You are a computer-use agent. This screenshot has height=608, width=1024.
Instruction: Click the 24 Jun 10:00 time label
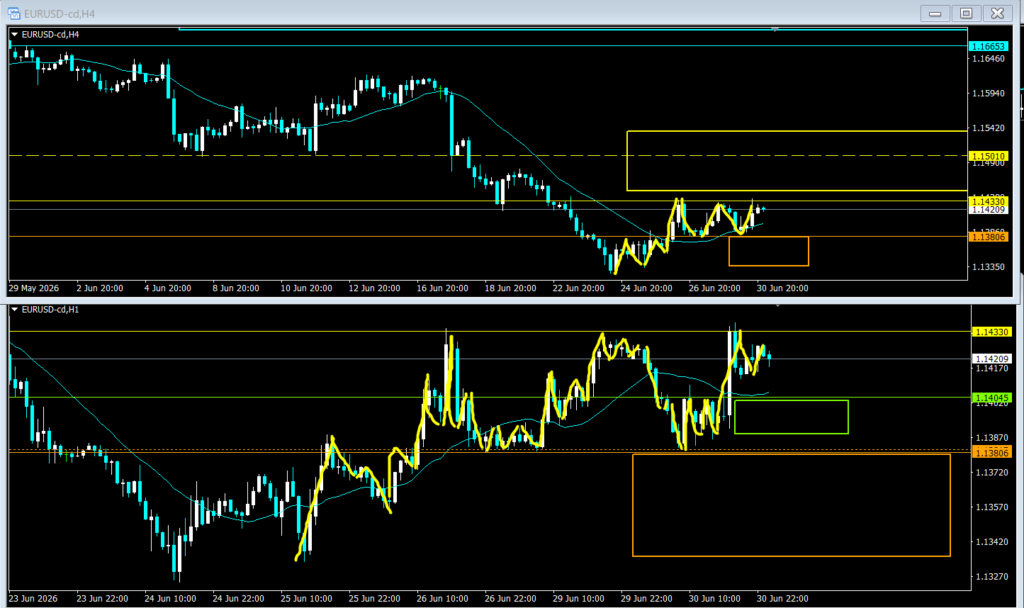tap(170, 598)
